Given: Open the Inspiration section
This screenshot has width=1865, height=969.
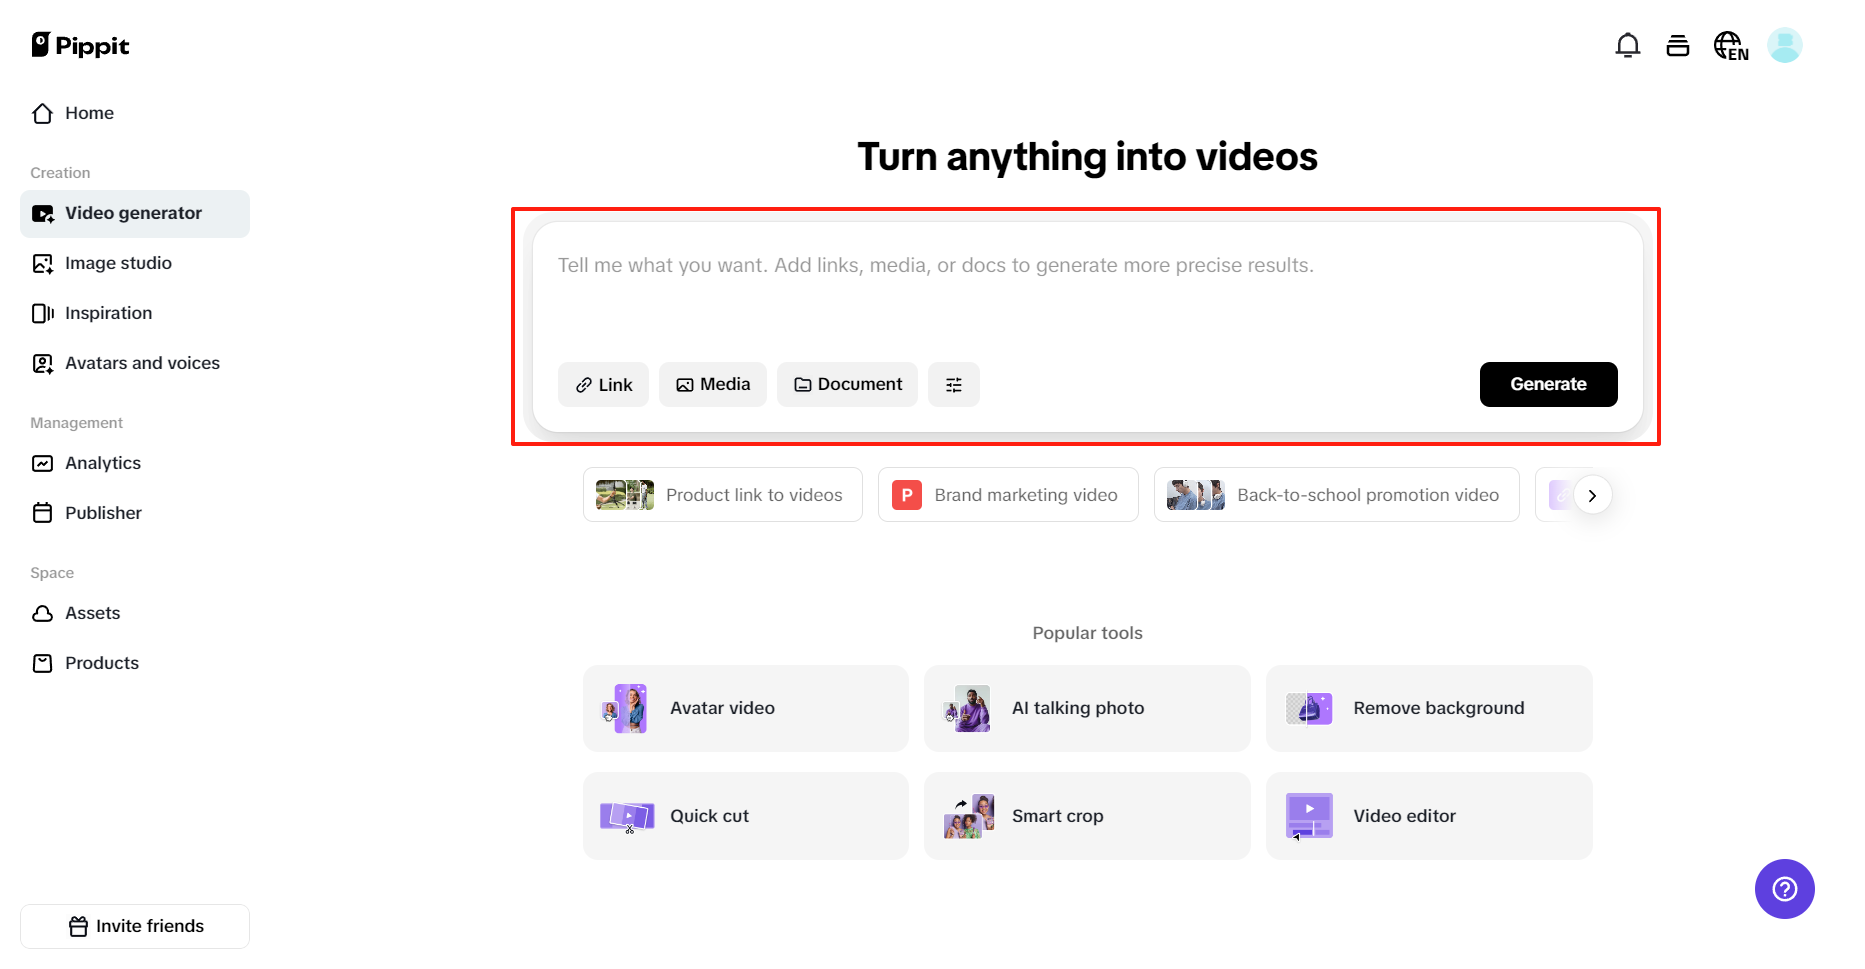Looking at the screenshot, I should click(108, 313).
